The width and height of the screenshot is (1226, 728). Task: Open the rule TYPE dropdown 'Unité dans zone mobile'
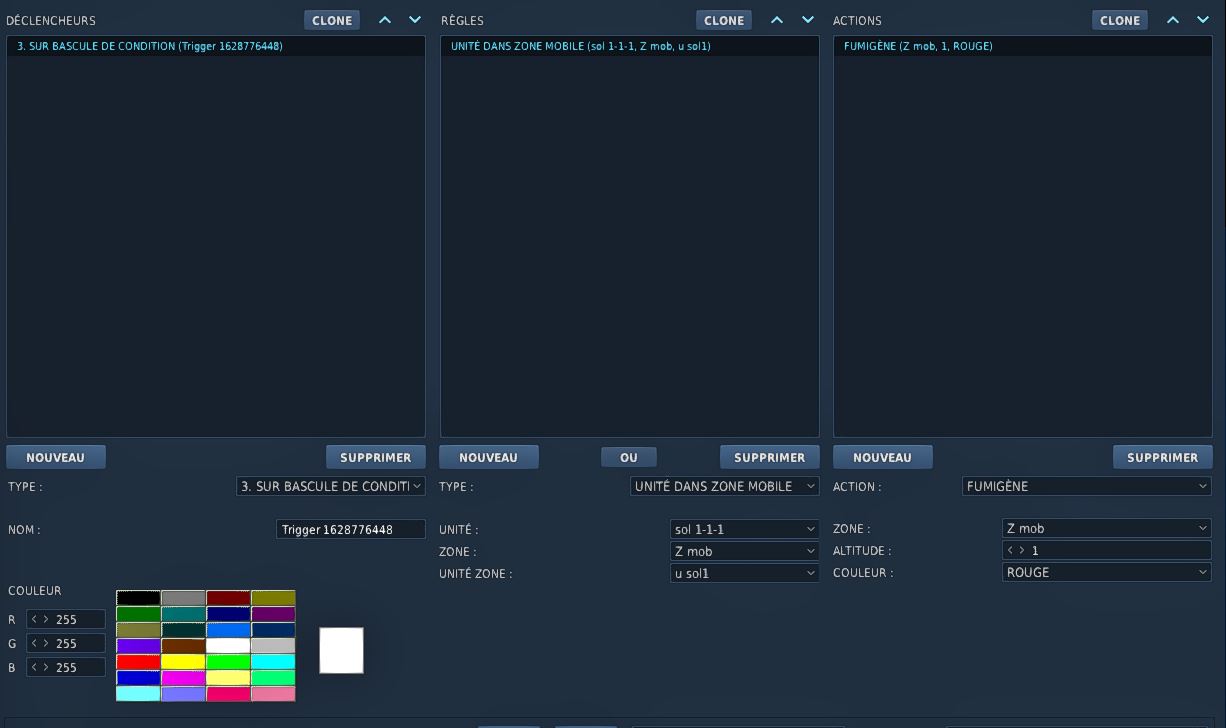click(725, 486)
